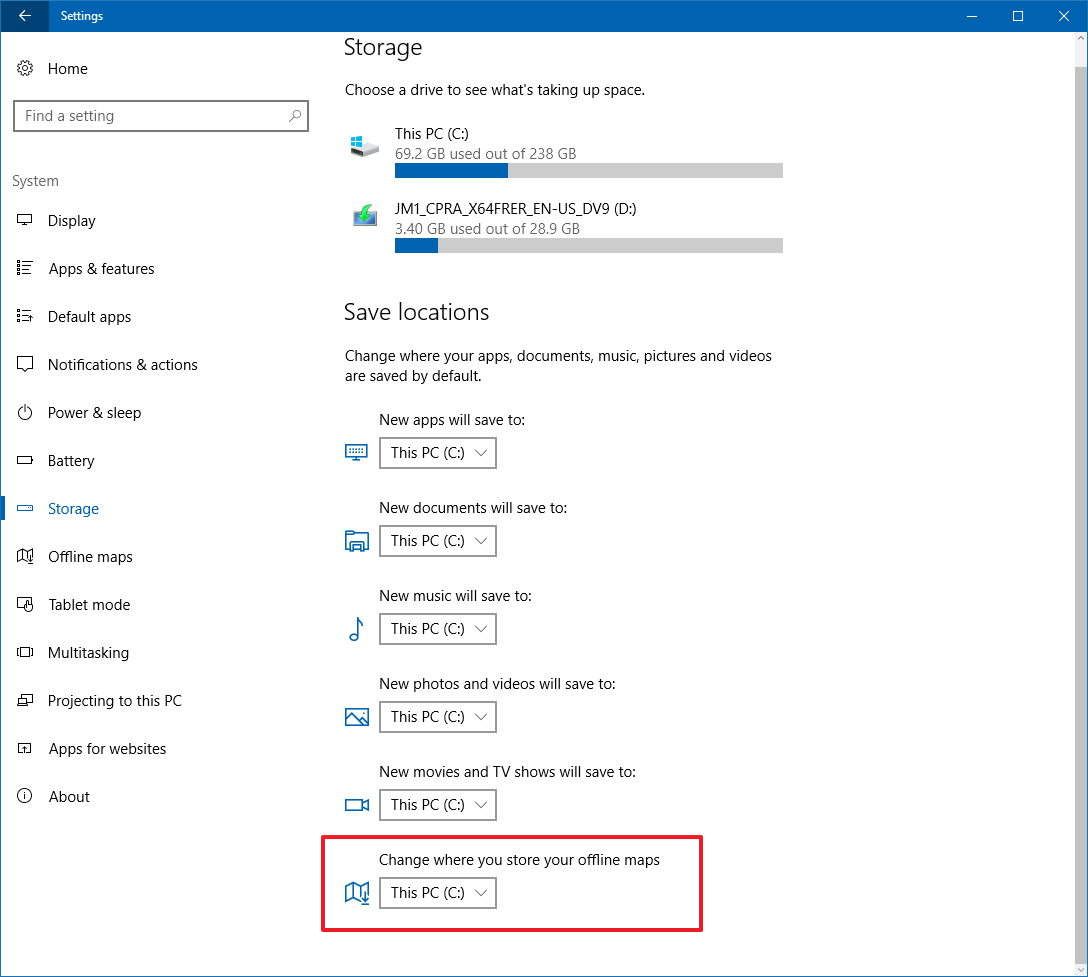Viewport: 1088px width, 977px height.
Task: Click the back arrow button
Action: [24, 16]
